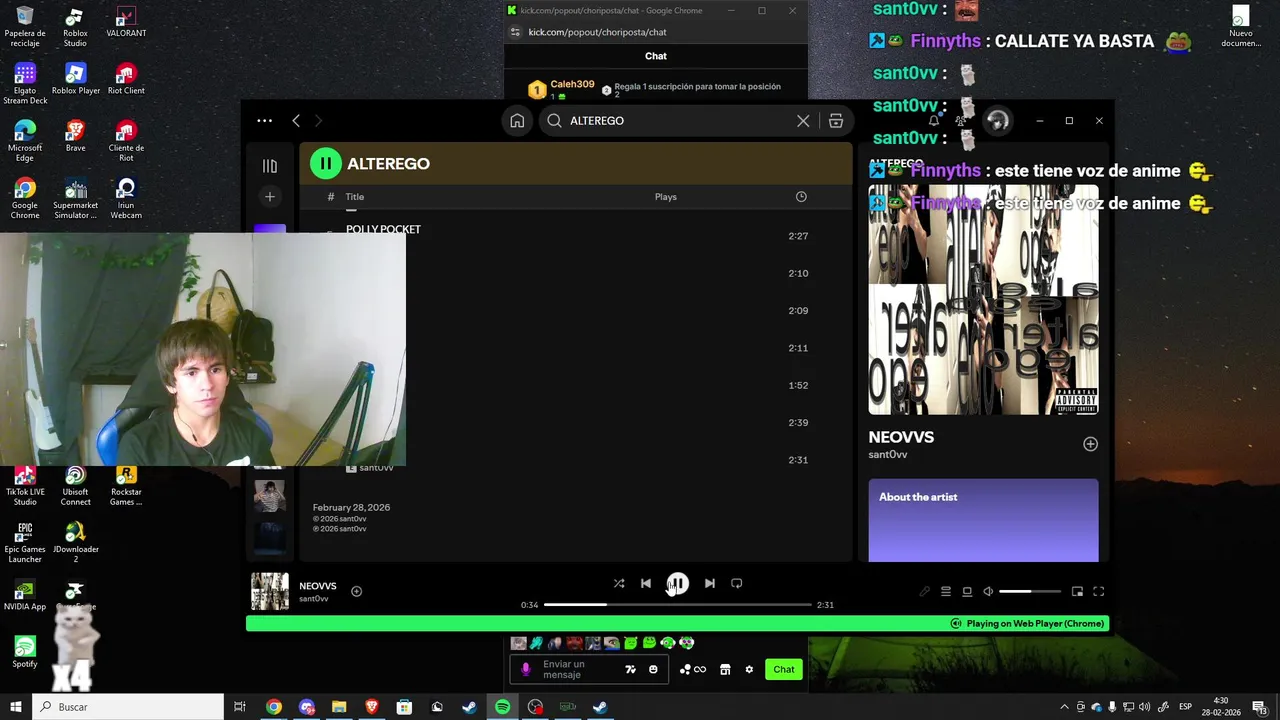
Task: Add NEOVVS to library from right panel
Action: [x=1090, y=444]
